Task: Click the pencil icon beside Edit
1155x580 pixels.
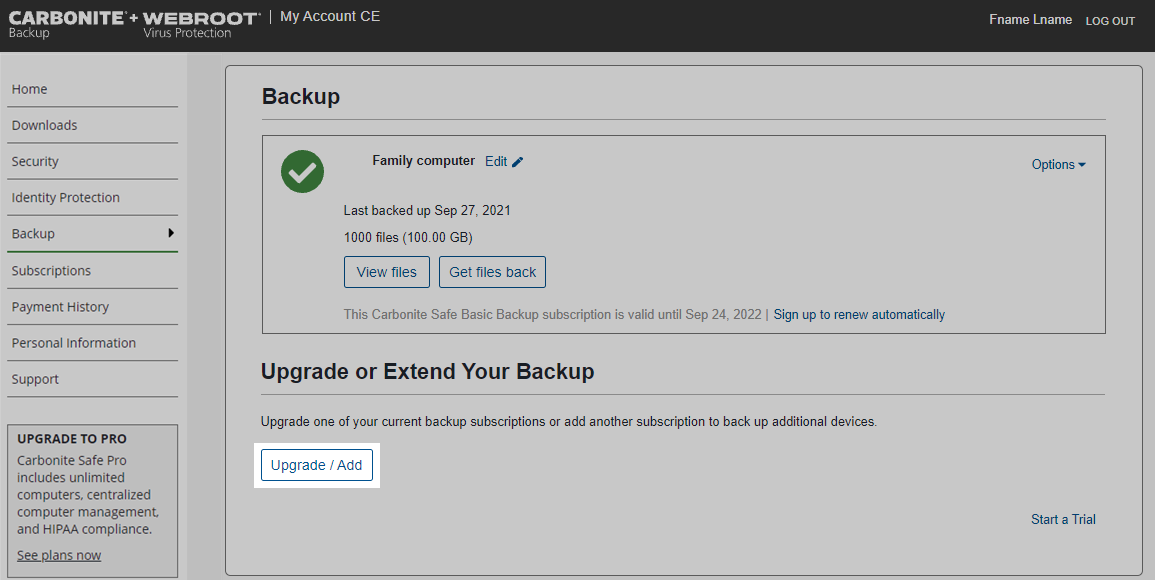Action: pos(518,162)
